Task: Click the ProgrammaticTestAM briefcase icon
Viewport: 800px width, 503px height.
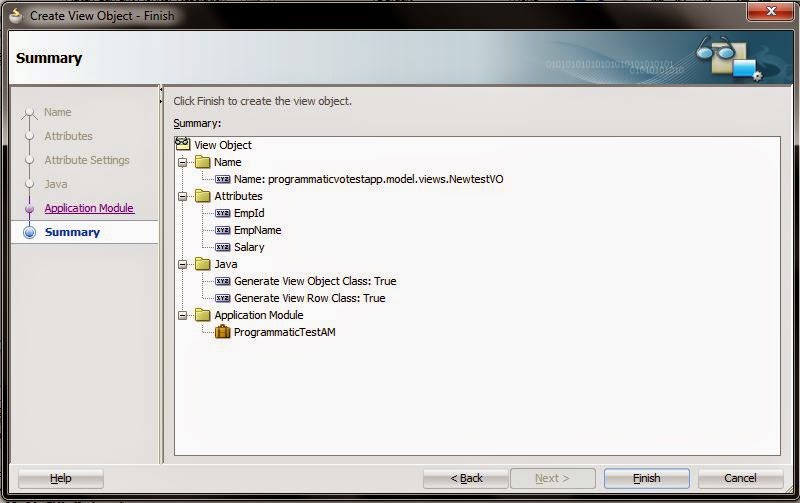Action: tap(222, 332)
